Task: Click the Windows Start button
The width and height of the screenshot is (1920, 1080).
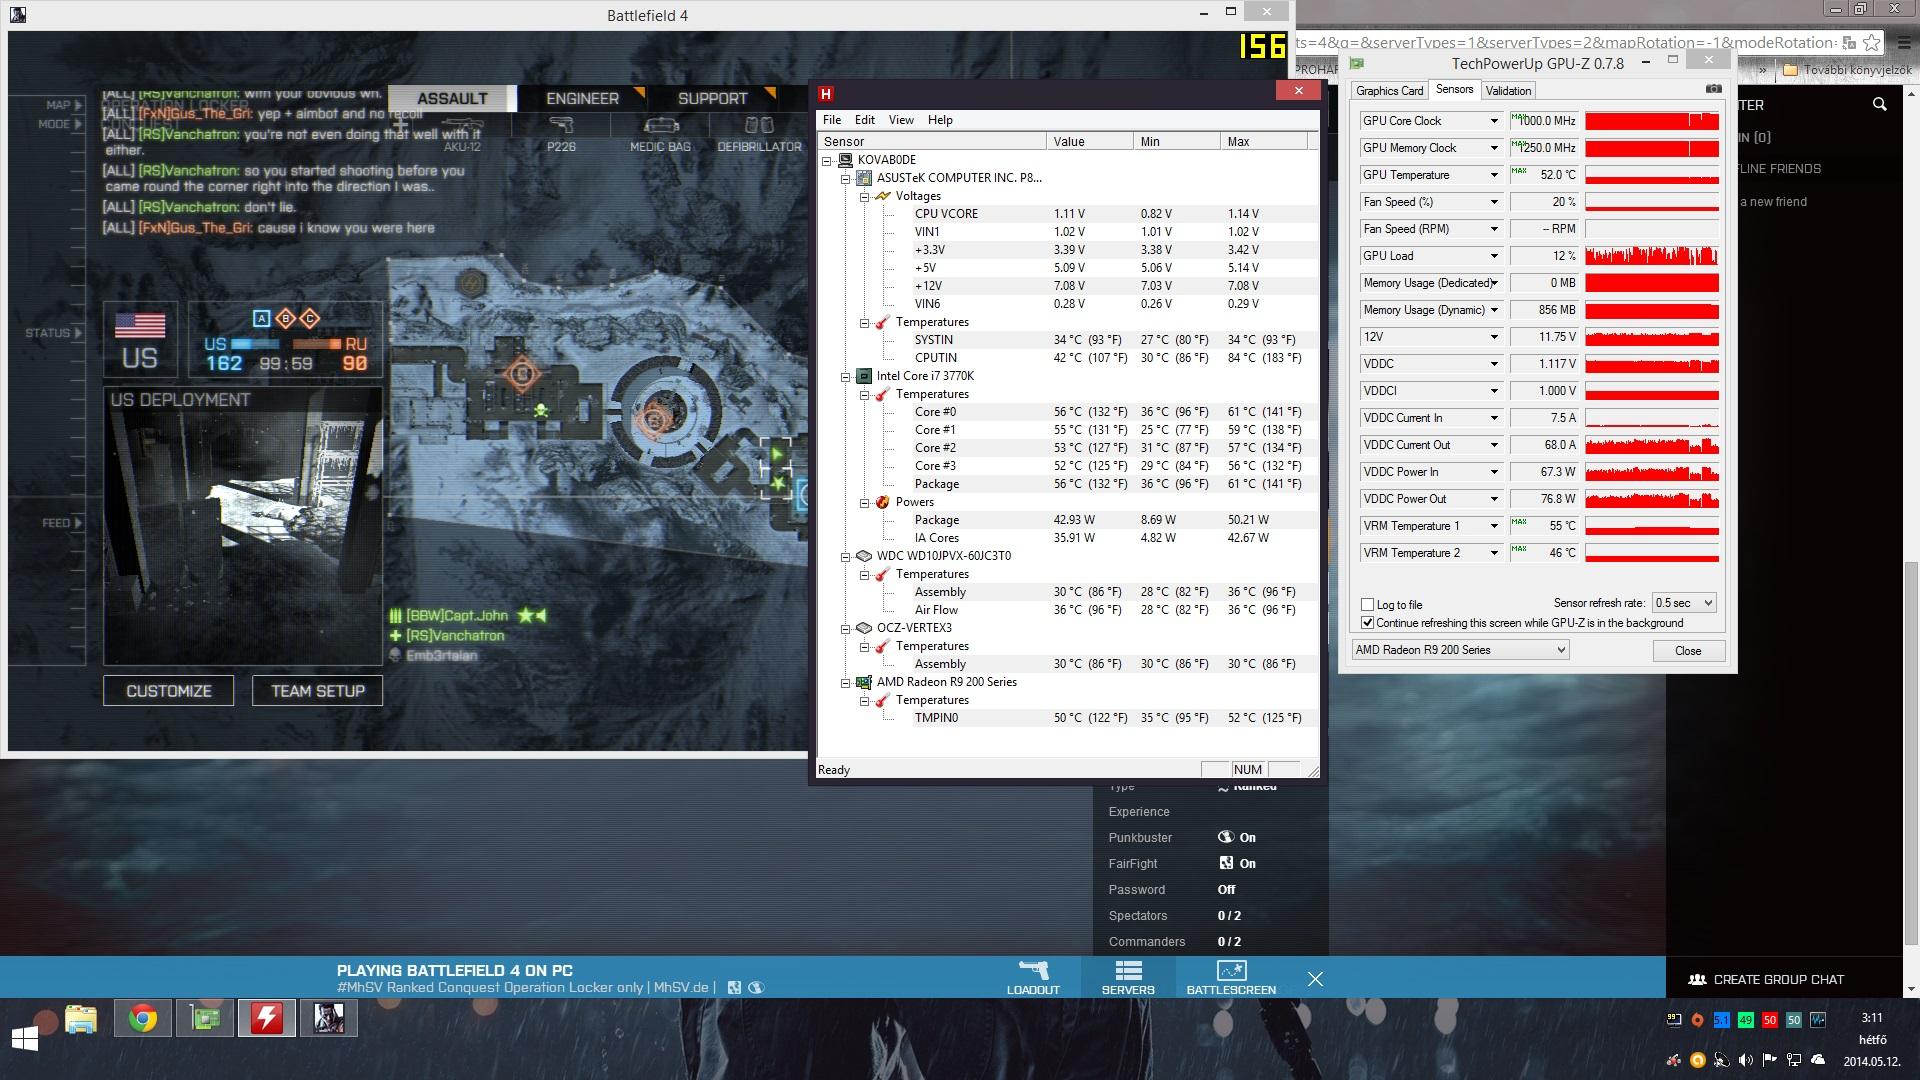Action: [25, 1037]
